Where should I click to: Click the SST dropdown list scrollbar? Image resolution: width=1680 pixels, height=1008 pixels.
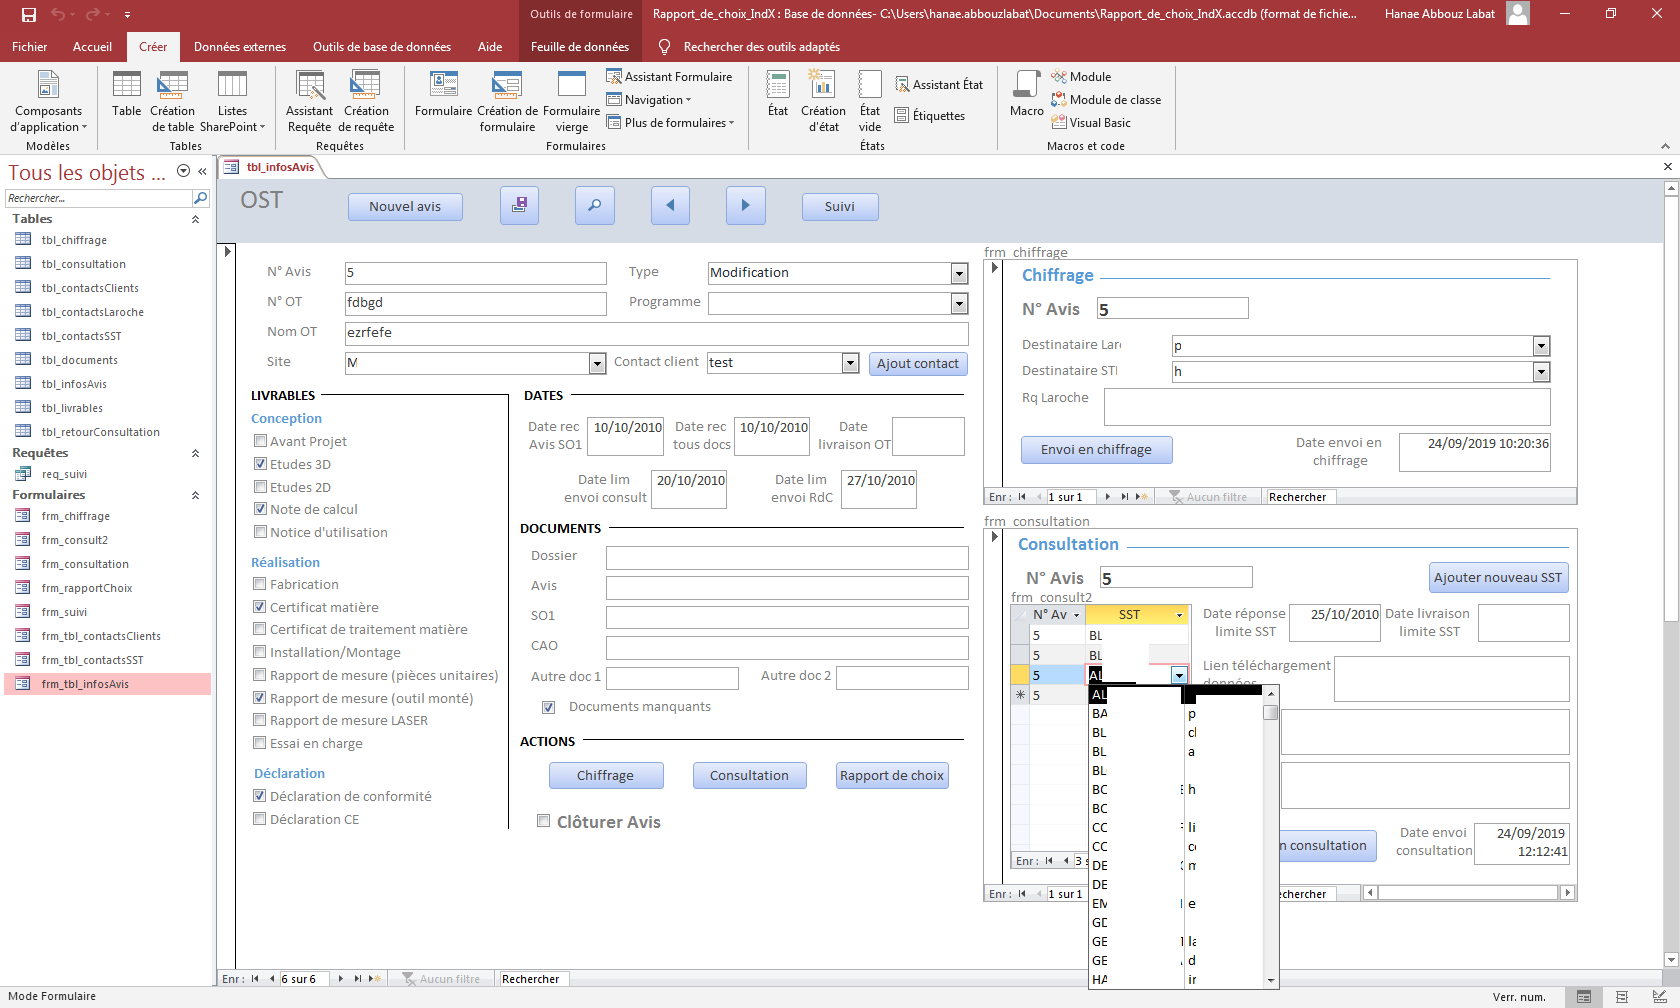pyautogui.click(x=1271, y=837)
